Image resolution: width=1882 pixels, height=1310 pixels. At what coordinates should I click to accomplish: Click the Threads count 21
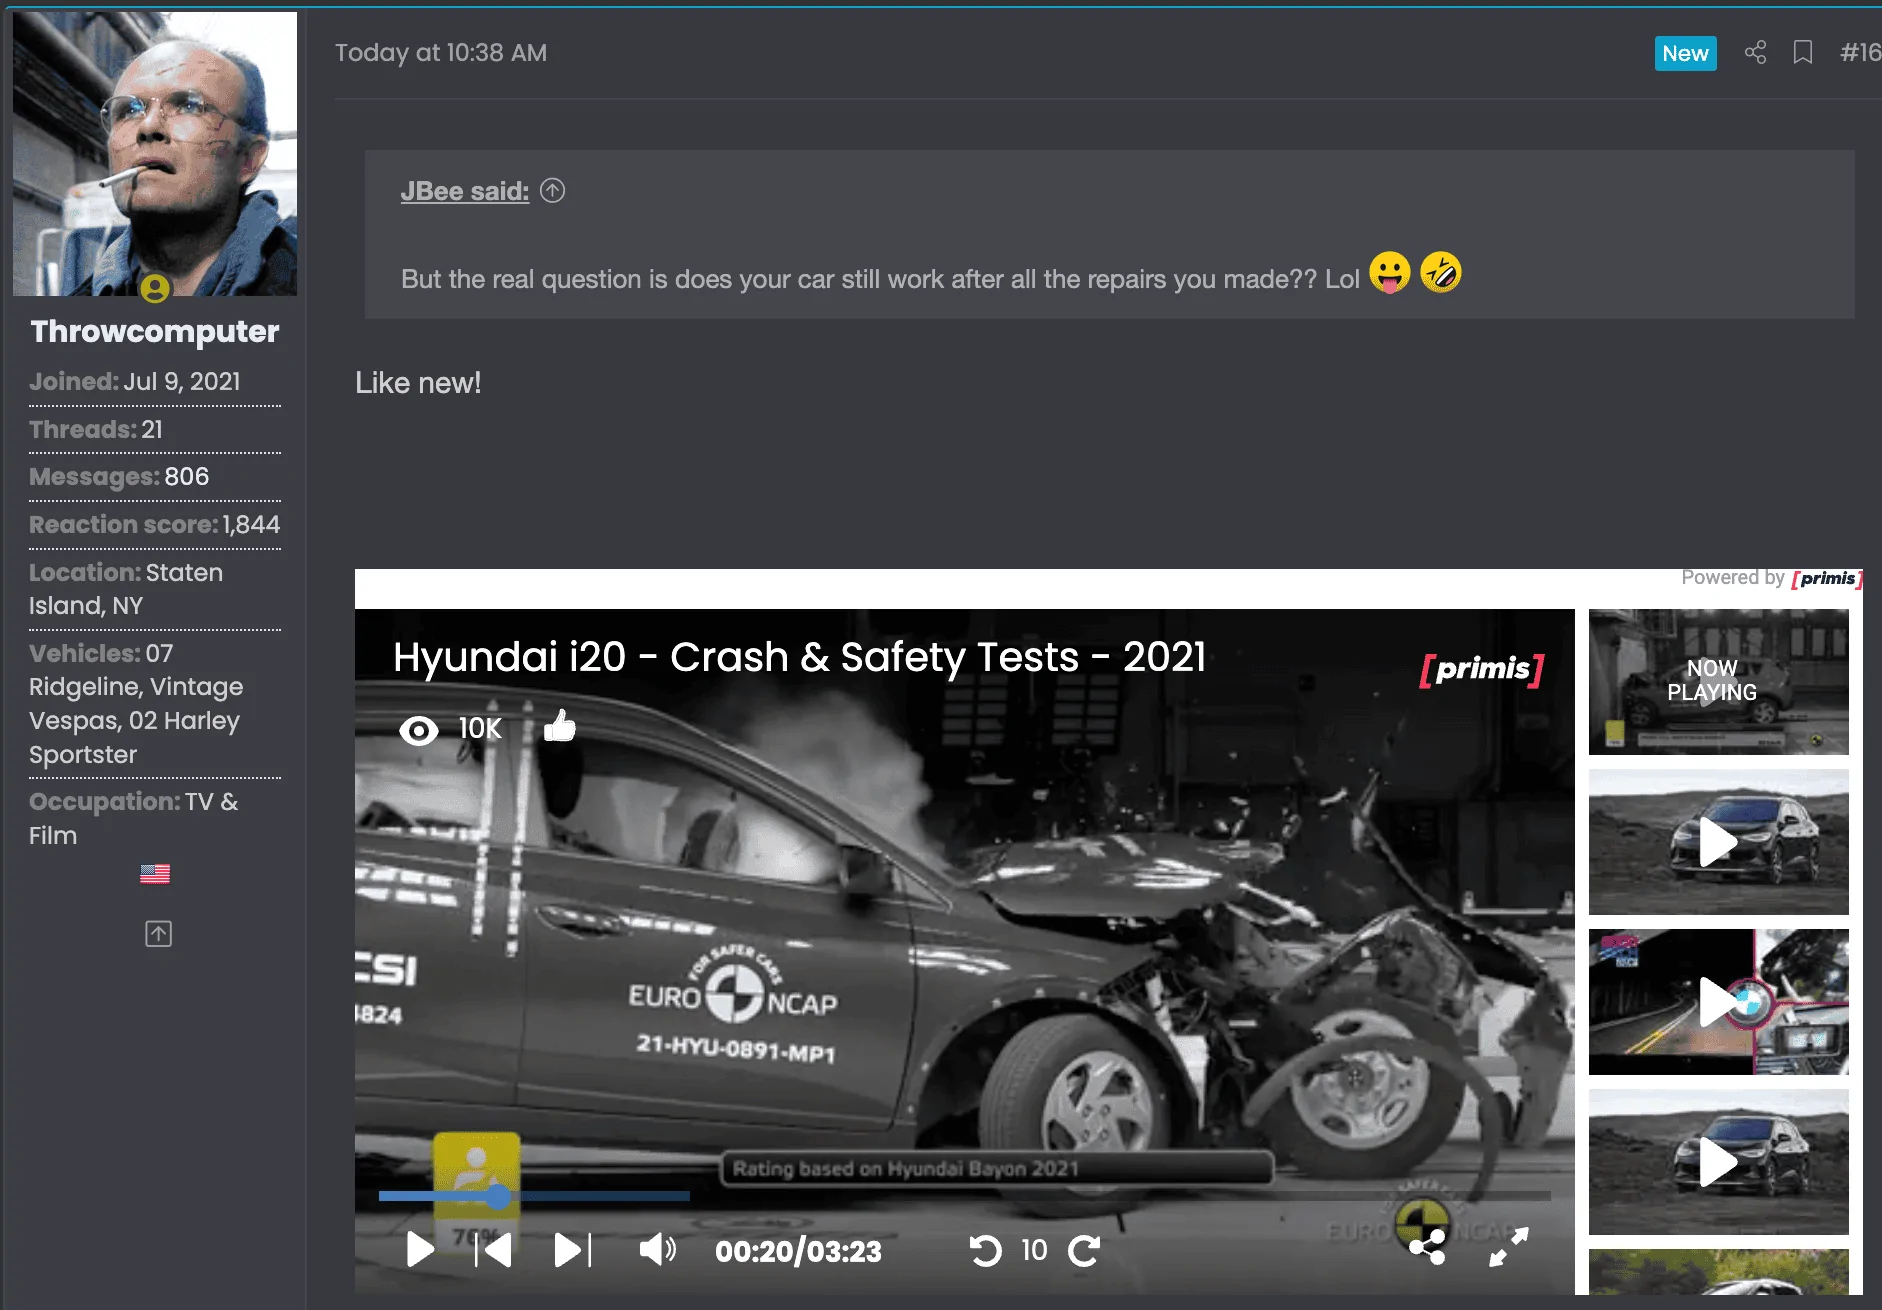151,429
